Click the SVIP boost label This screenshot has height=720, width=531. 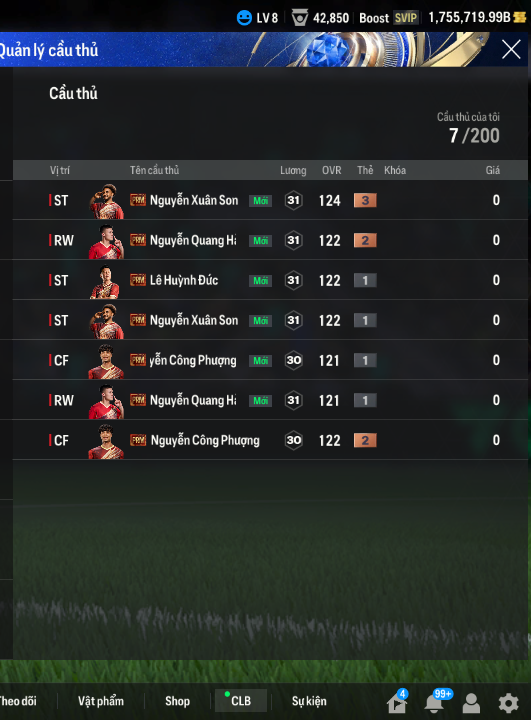406,18
